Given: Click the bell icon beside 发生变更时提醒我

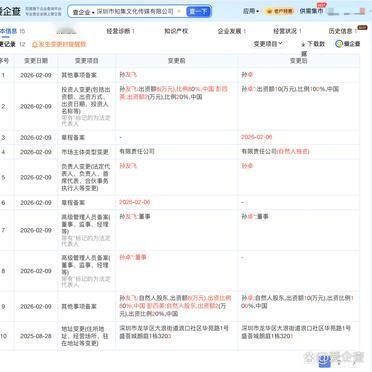Looking at the screenshot, I should [x=34, y=44].
